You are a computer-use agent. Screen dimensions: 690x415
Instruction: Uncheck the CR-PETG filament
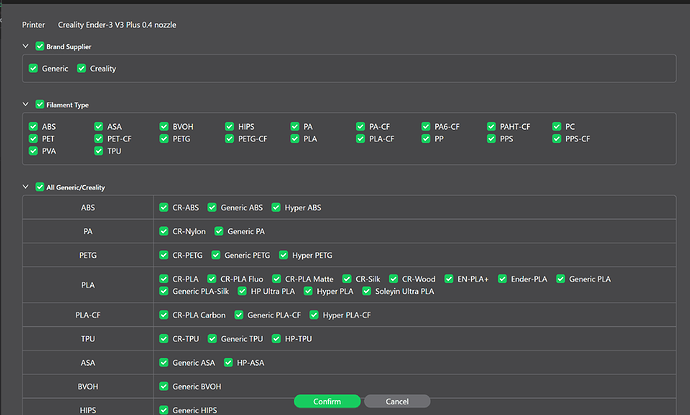point(164,255)
